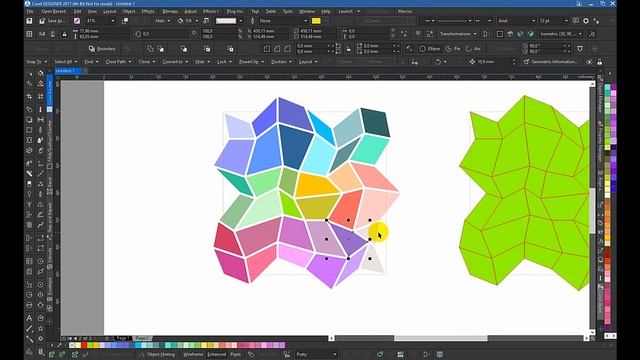Click the lock icon beside Geometric Information
Image resolution: width=640 pixels, height=360 pixels.
[599, 62]
